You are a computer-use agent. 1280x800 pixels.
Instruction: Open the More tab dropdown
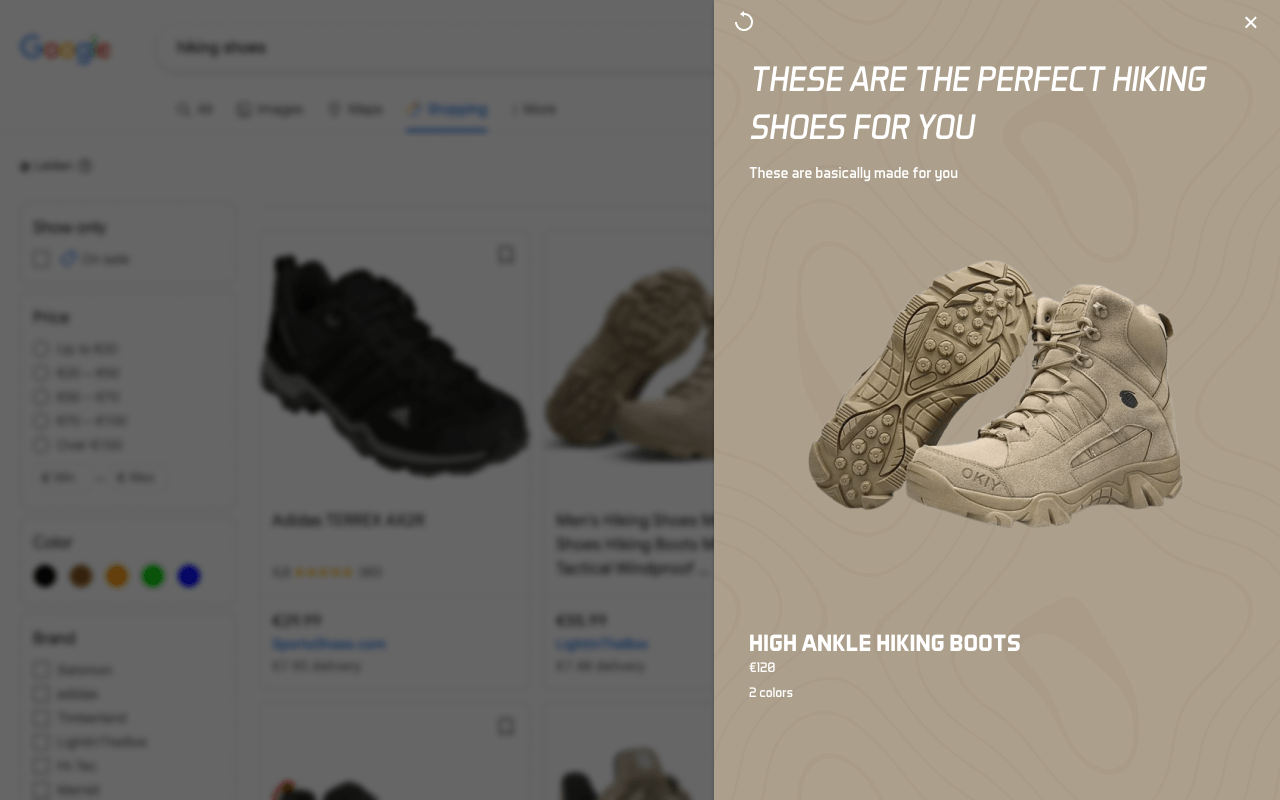pyautogui.click(x=534, y=109)
